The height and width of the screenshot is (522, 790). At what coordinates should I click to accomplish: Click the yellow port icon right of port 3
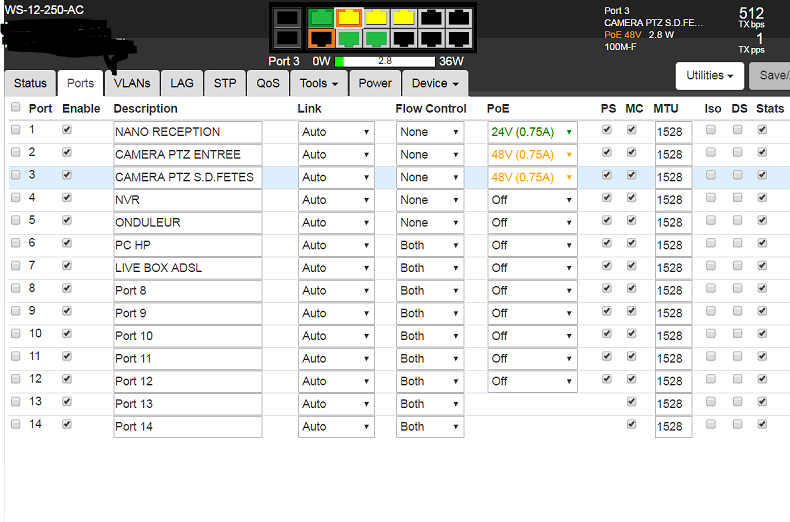[376, 17]
